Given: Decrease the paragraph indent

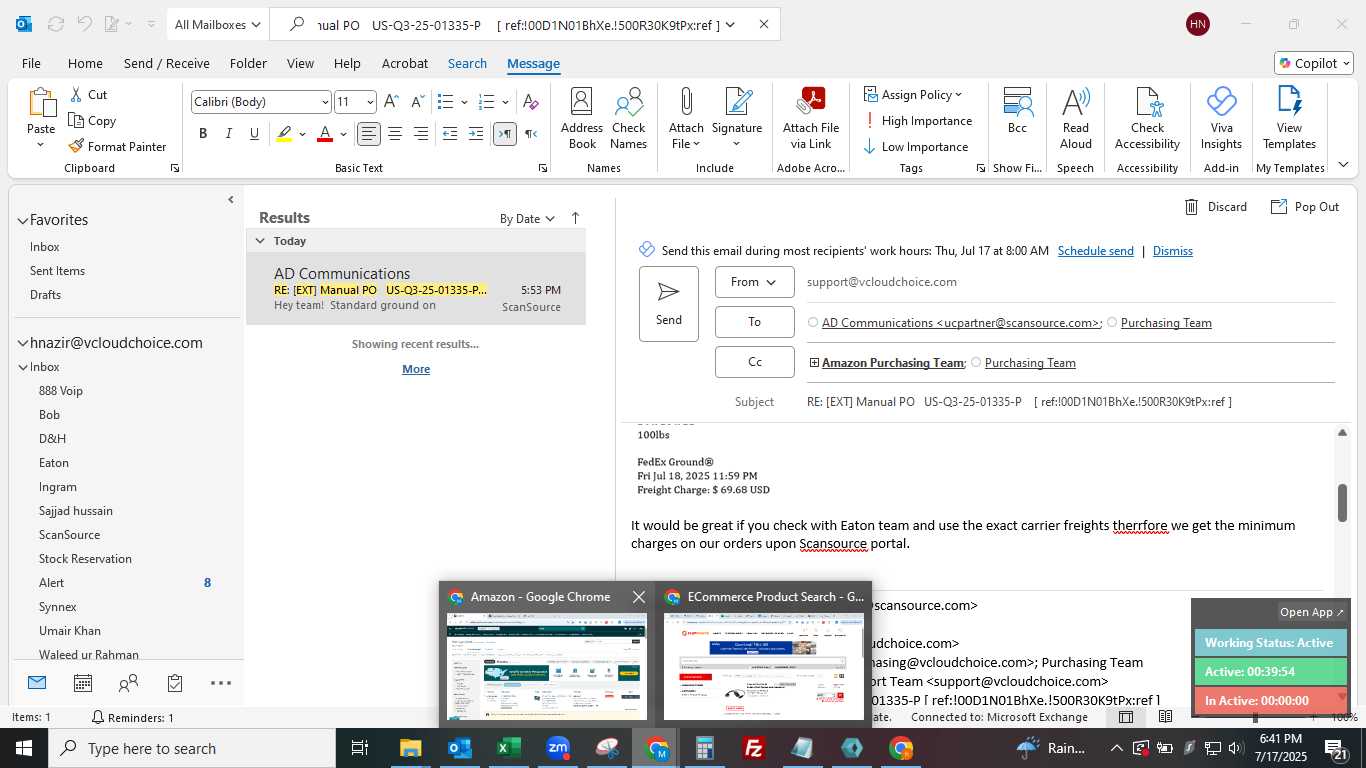Looking at the screenshot, I should point(450,133).
